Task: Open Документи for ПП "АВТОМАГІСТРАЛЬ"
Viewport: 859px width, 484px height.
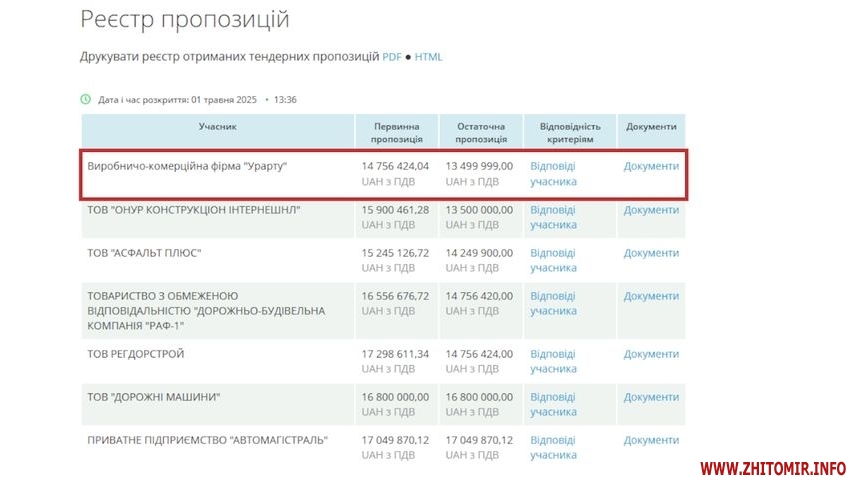Action: (651, 440)
